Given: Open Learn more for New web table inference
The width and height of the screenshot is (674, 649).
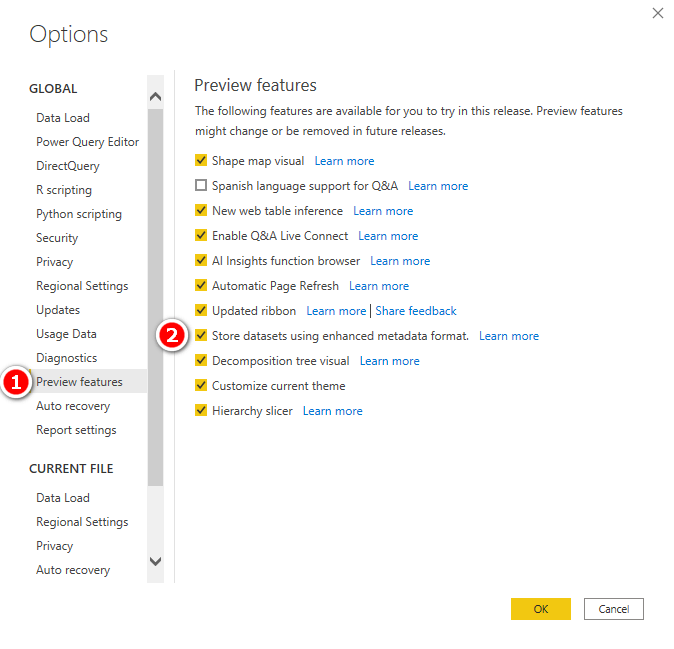Looking at the screenshot, I should tap(383, 211).
